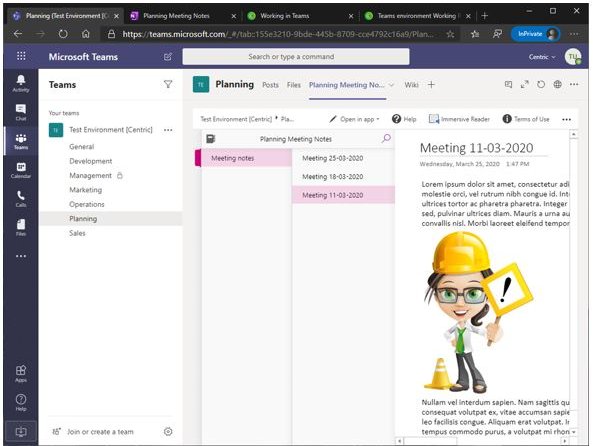Click the page title Meeting 11-03-2020
The width and height of the screenshot is (593, 446).
477,148
